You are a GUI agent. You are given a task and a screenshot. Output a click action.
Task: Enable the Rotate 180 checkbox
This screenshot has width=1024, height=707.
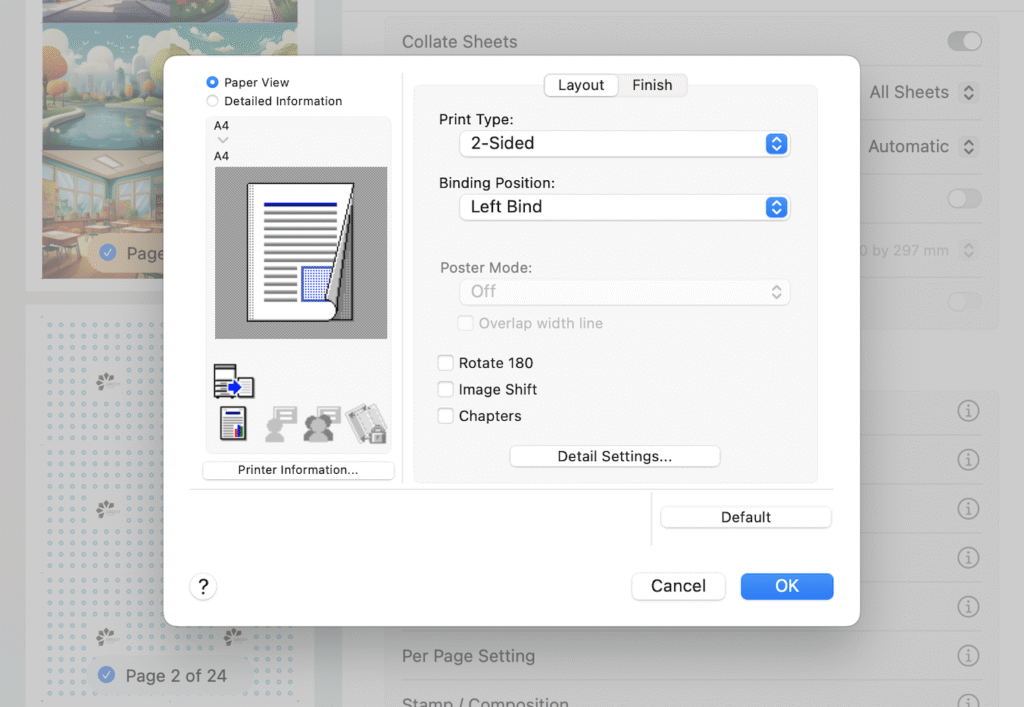click(x=446, y=363)
